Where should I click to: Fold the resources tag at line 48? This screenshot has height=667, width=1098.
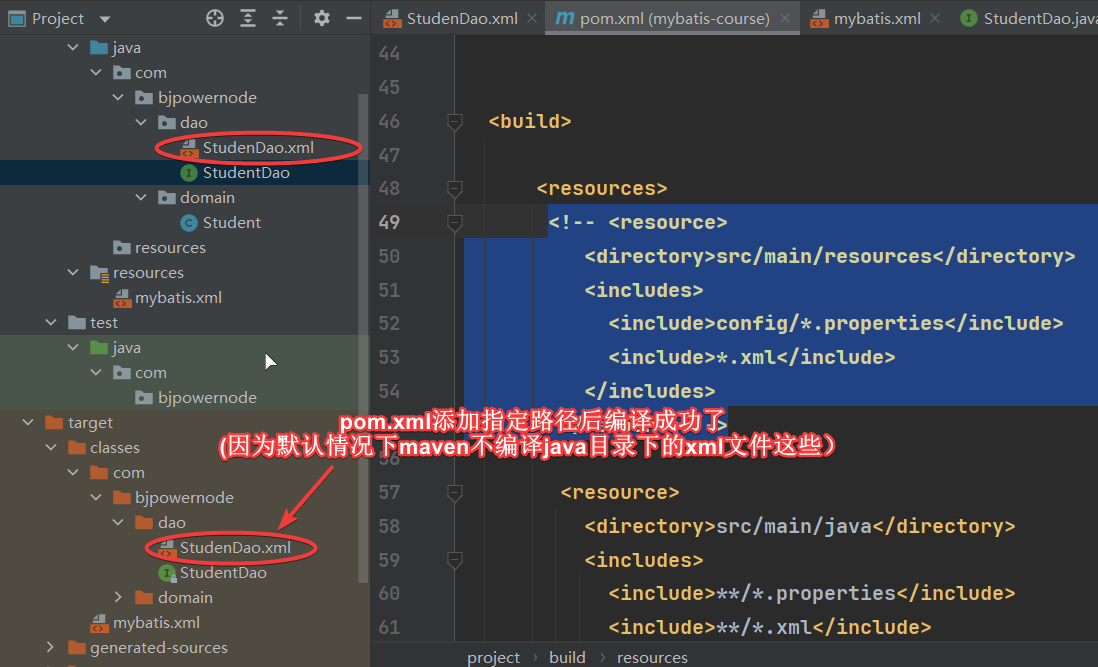(454, 189)
